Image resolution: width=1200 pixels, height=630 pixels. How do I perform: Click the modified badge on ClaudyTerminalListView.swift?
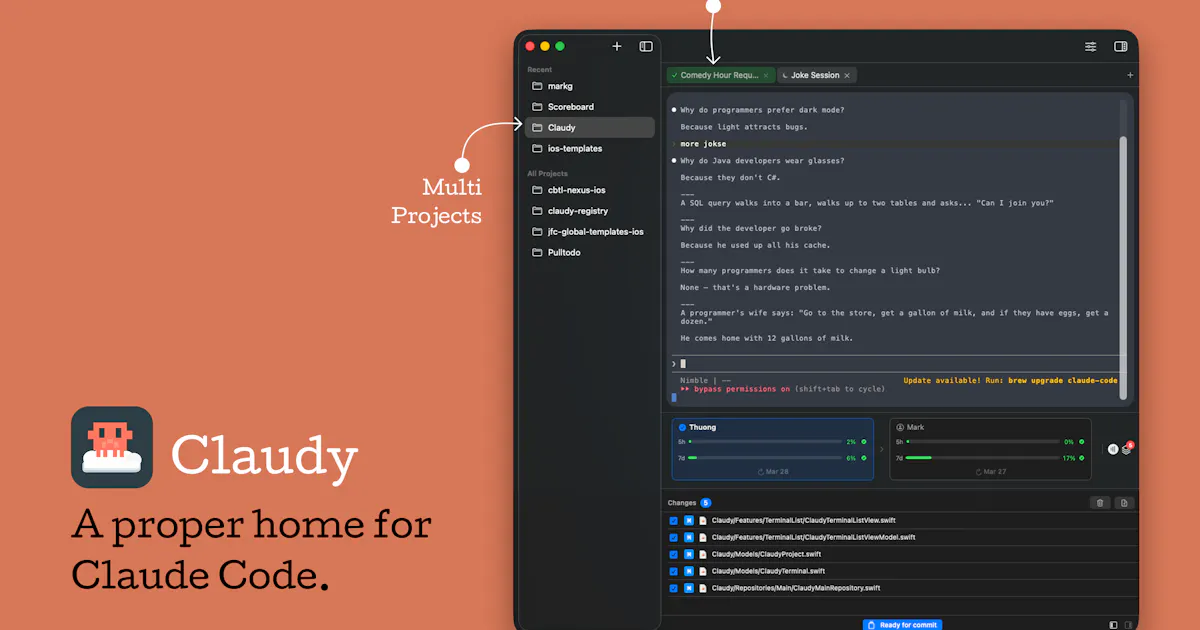point(689,521)
